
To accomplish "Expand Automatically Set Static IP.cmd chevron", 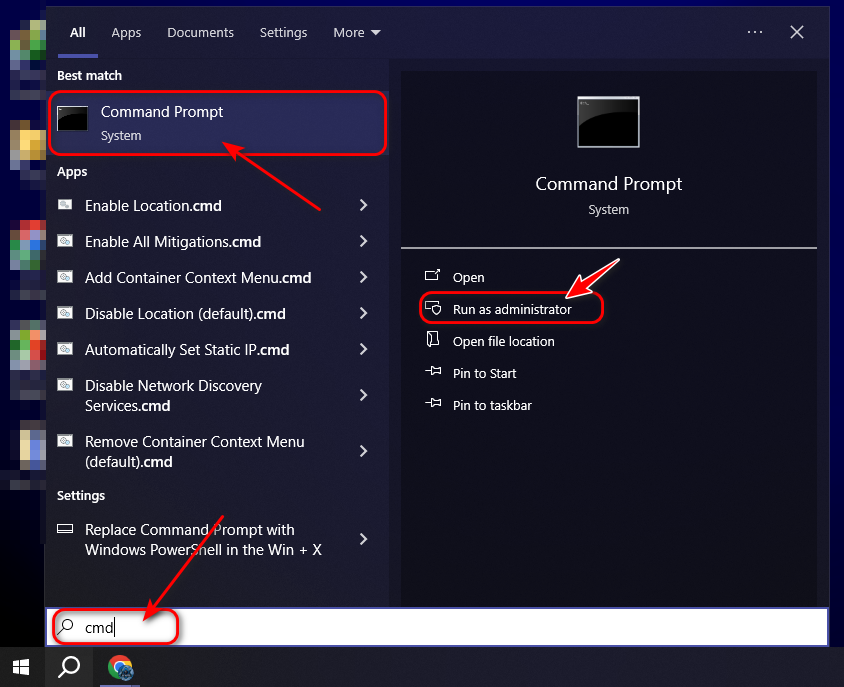I will 363,349.
